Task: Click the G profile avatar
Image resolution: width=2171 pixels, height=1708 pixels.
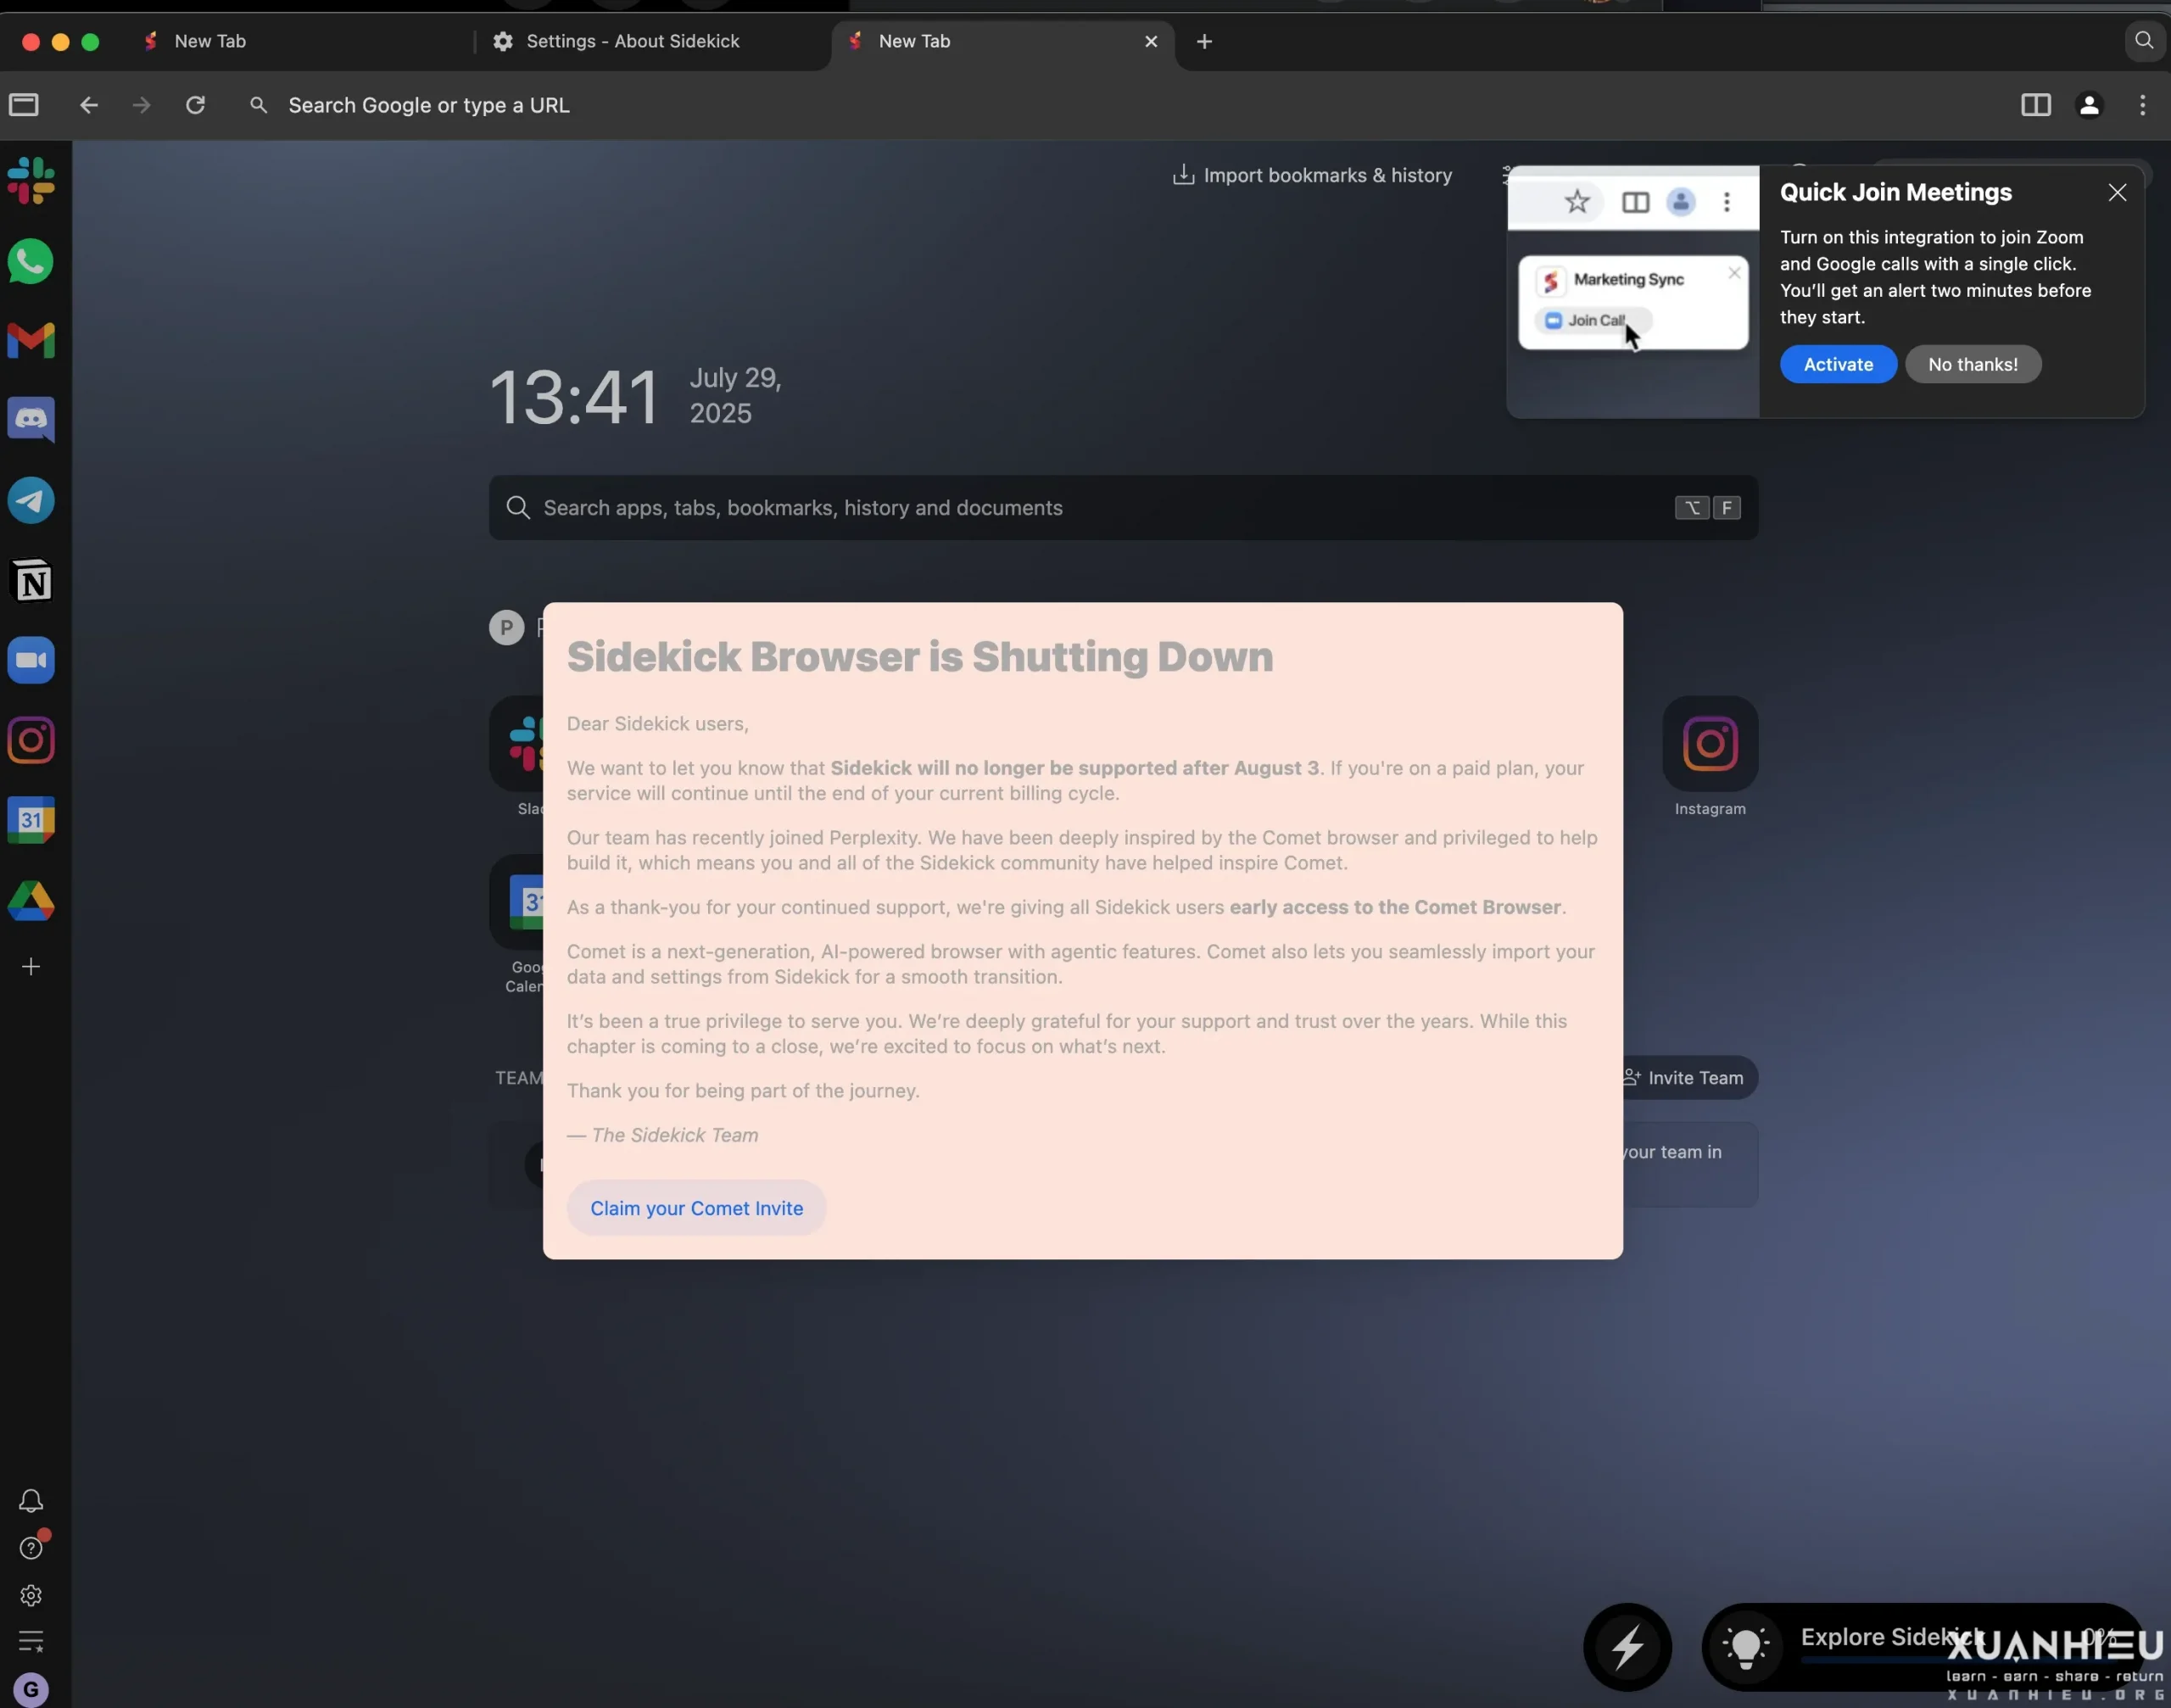Action: (31, 1690)
